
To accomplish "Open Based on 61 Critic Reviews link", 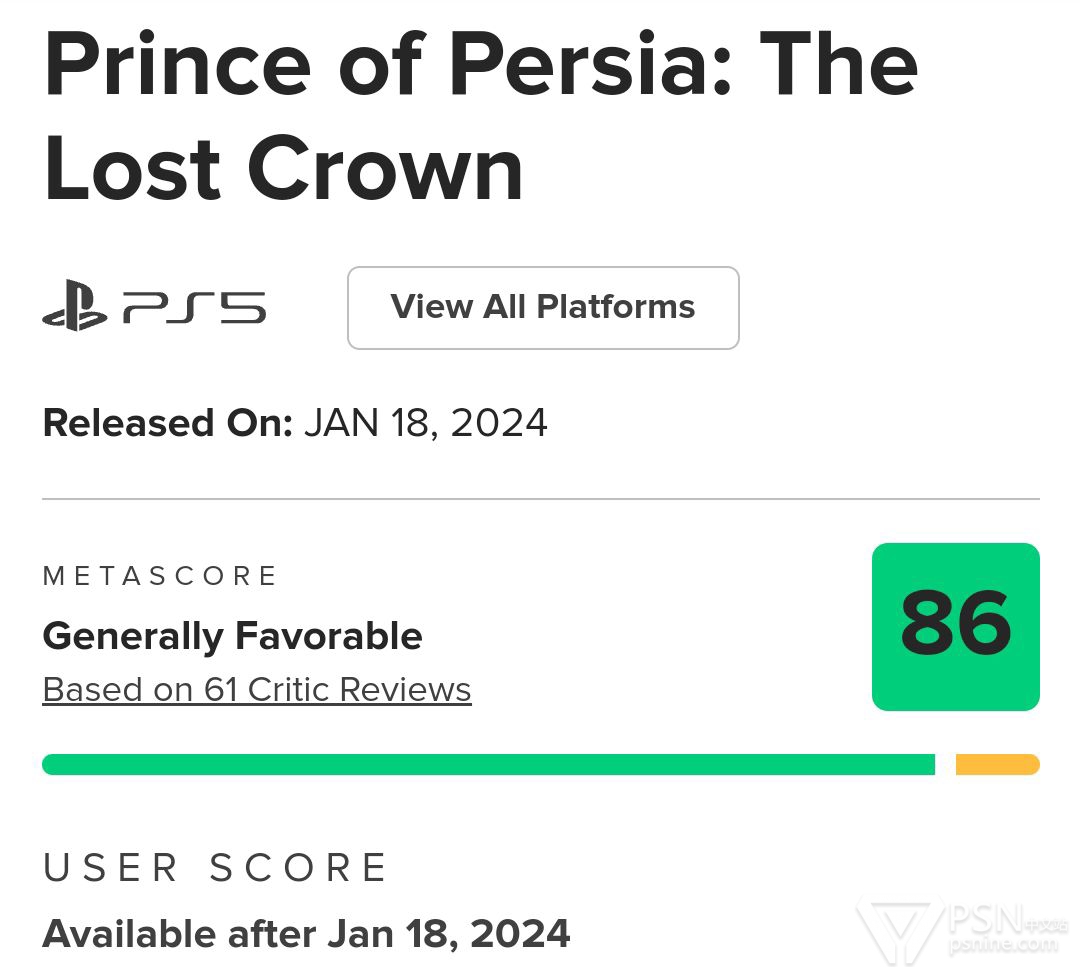I will click(257, 689).
